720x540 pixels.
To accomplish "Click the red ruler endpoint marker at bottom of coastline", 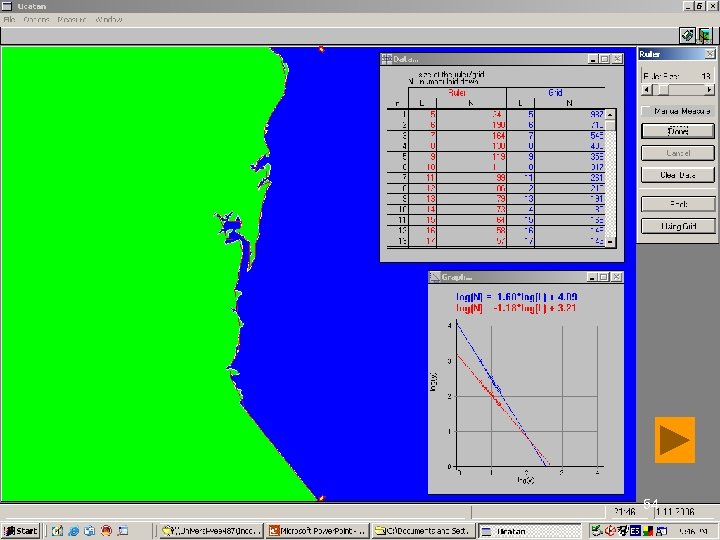I will tap(321, 498).
